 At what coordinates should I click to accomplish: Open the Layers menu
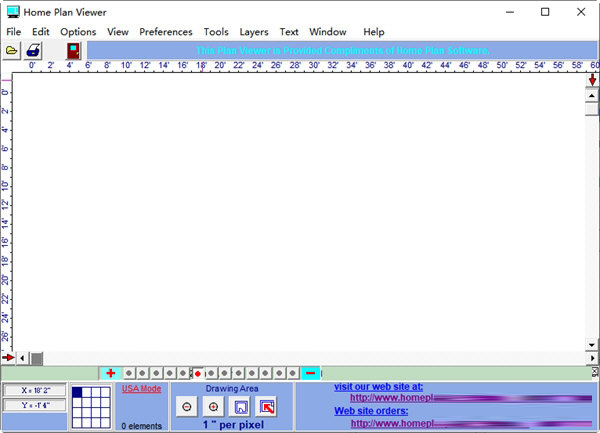[254, 32]
